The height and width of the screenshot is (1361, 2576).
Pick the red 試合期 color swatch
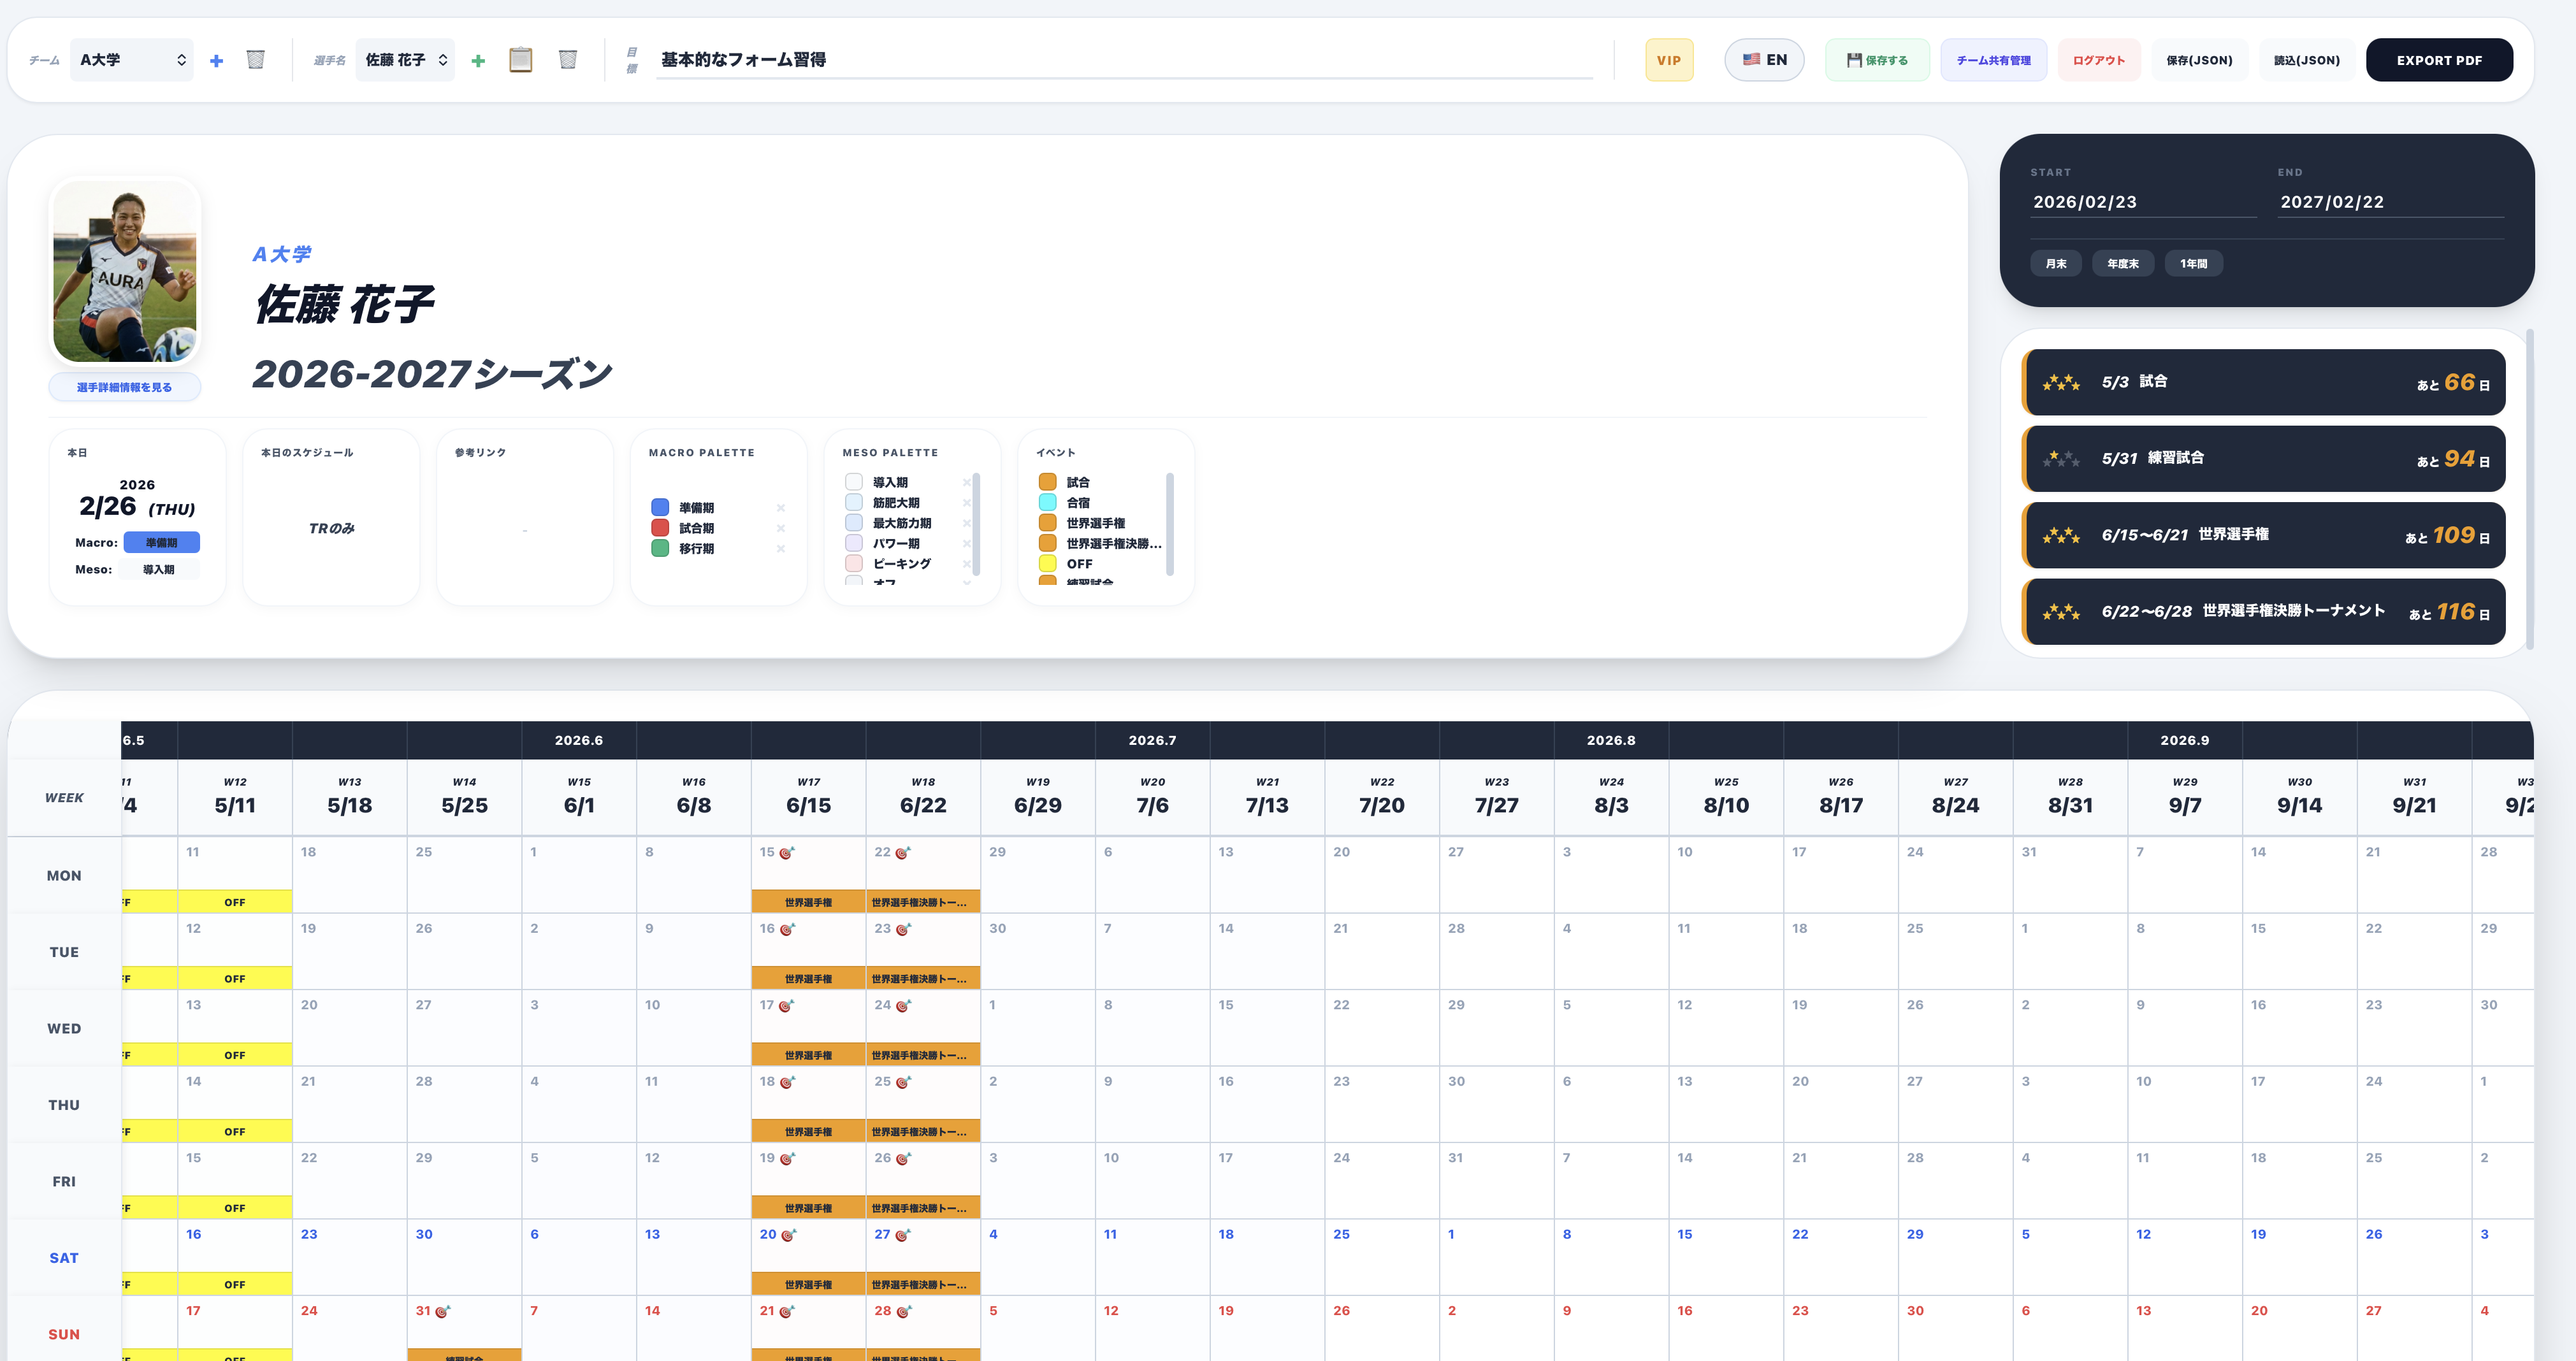tap(660, 528)
